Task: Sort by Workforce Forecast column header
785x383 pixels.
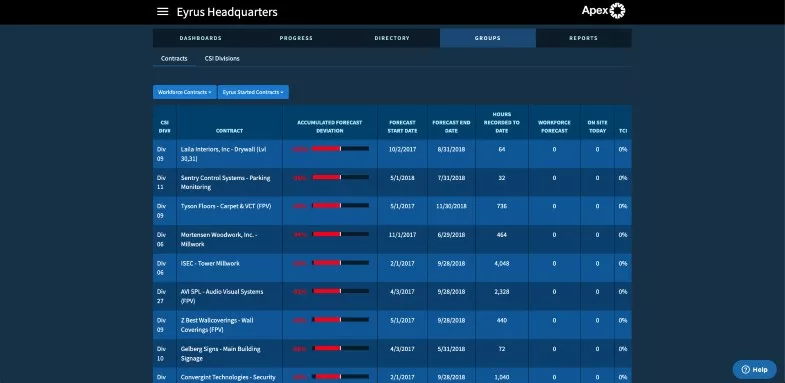Action: (554, 127)
